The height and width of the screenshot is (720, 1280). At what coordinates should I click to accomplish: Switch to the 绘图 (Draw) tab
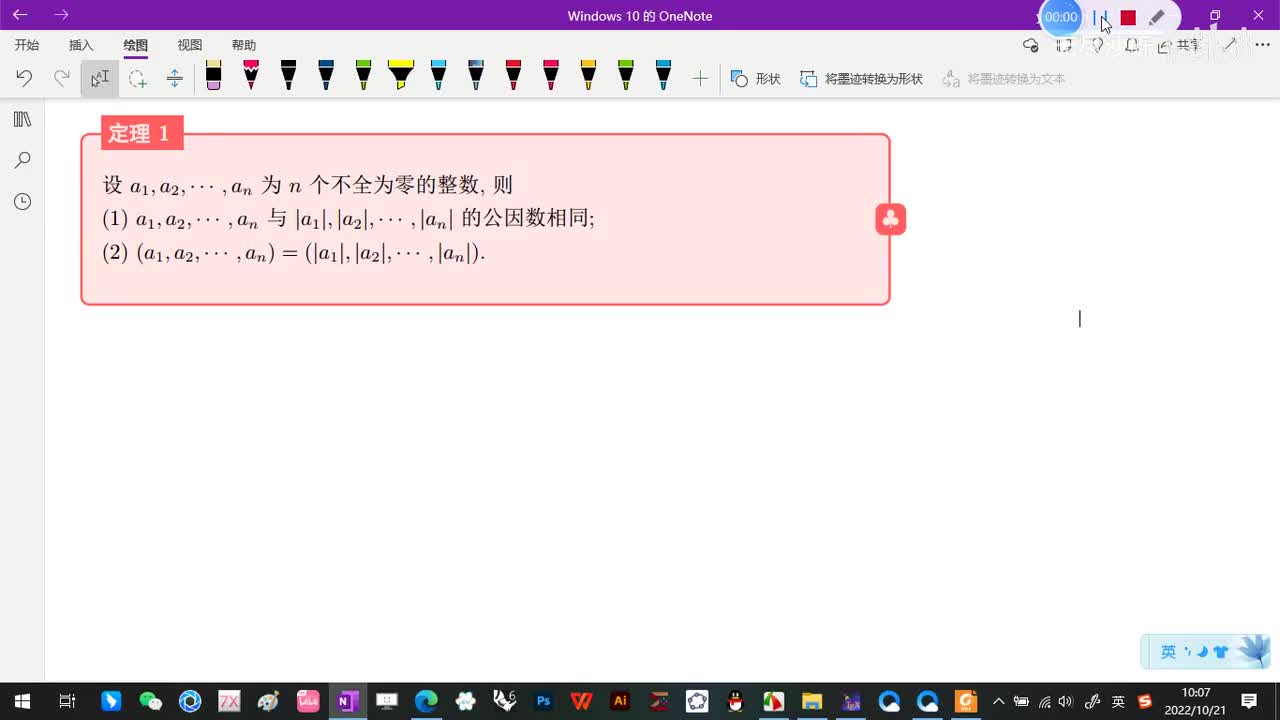(135, 45)
